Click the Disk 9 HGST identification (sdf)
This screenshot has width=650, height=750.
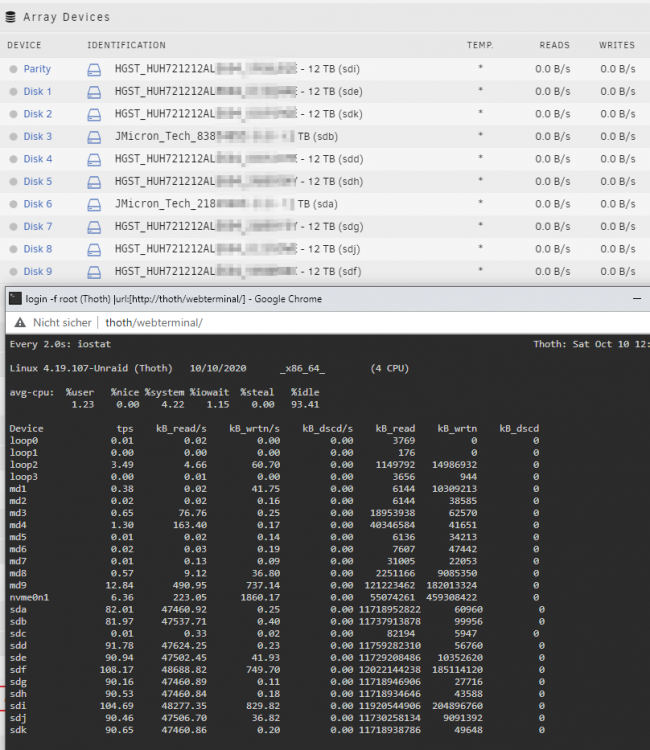[x=238, y=271]
